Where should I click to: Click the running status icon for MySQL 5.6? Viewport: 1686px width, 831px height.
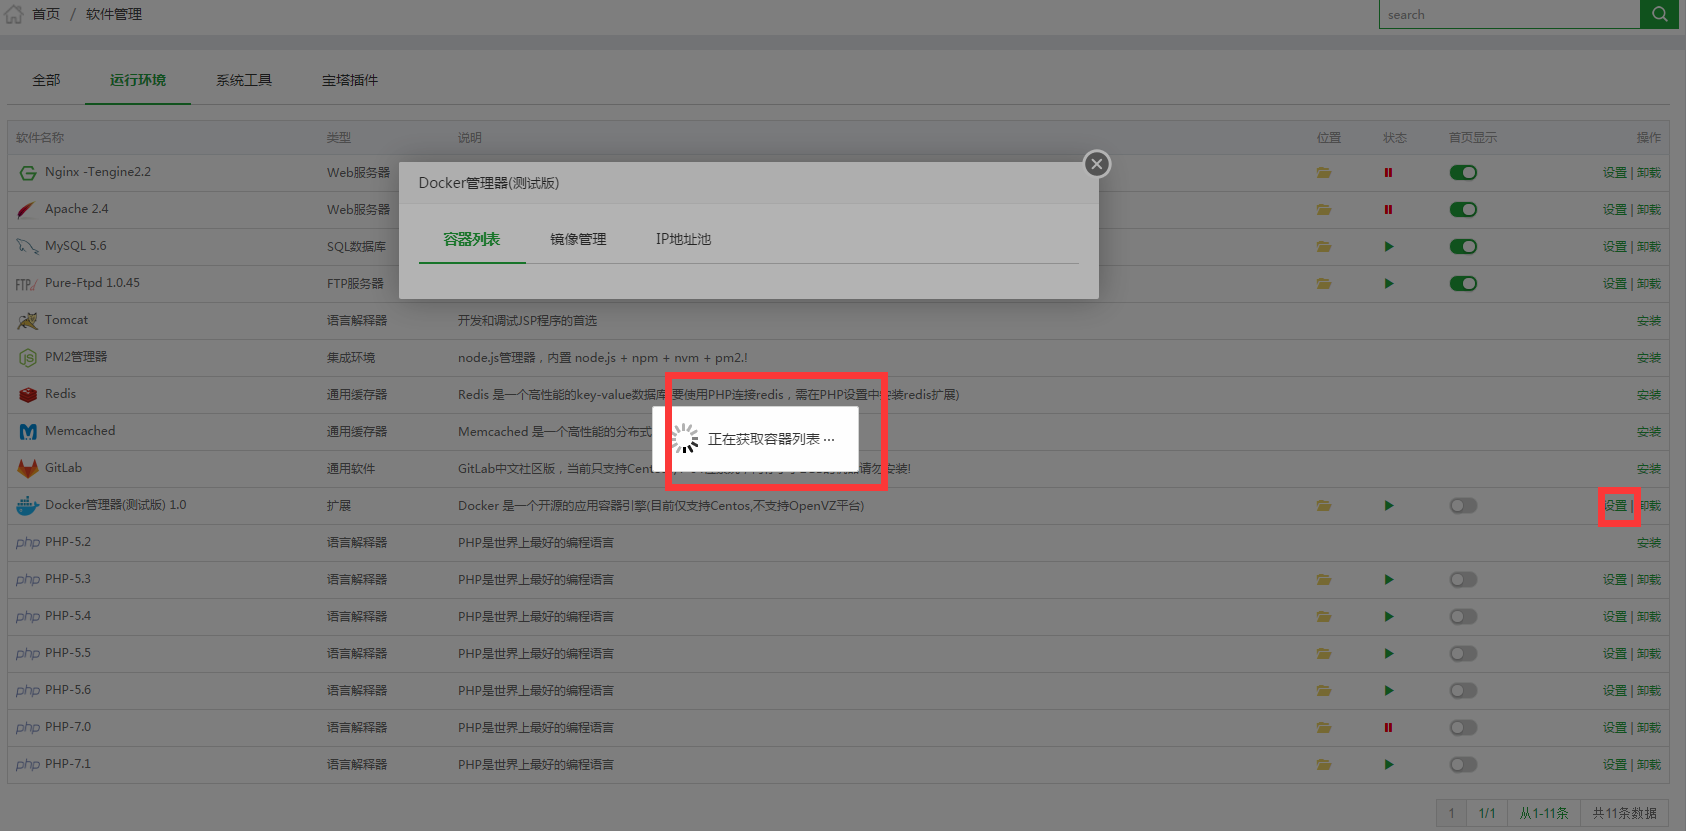1389,247
